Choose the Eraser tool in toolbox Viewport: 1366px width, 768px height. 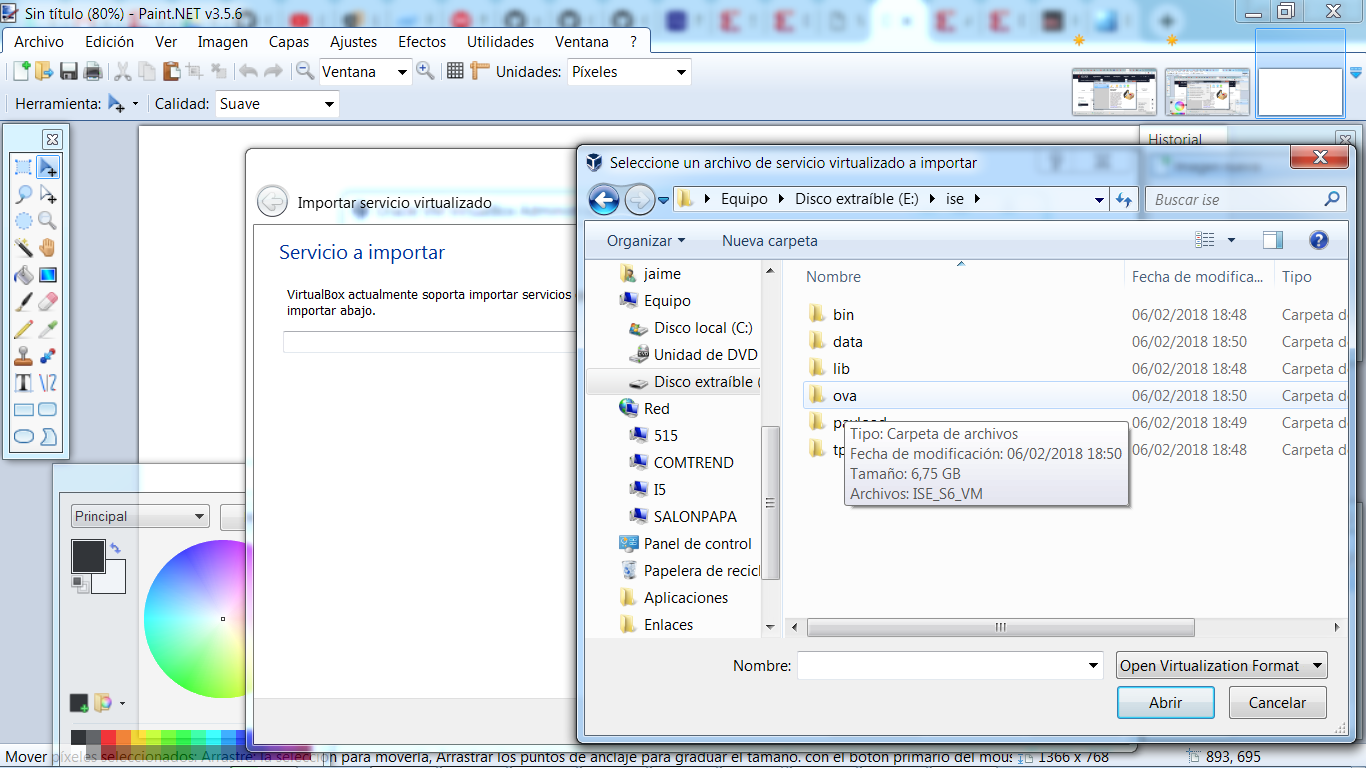(47, 301)
